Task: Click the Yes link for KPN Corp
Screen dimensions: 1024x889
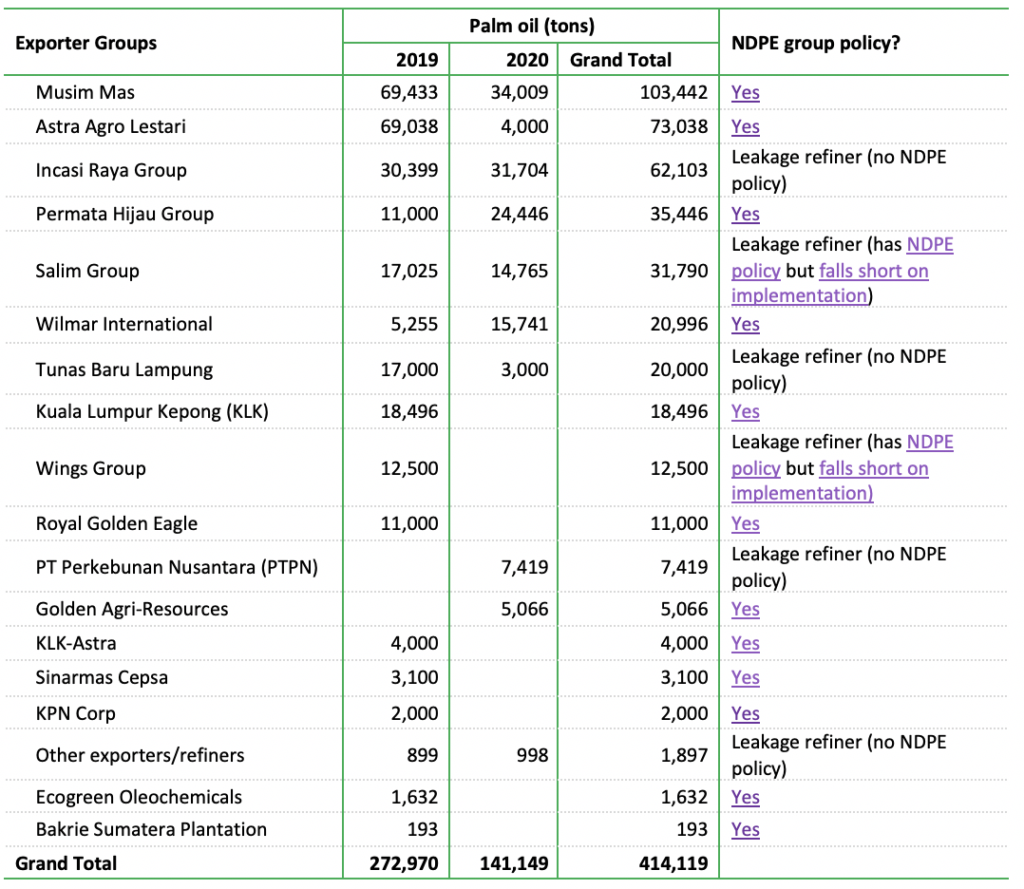Action: coord(745,713)
